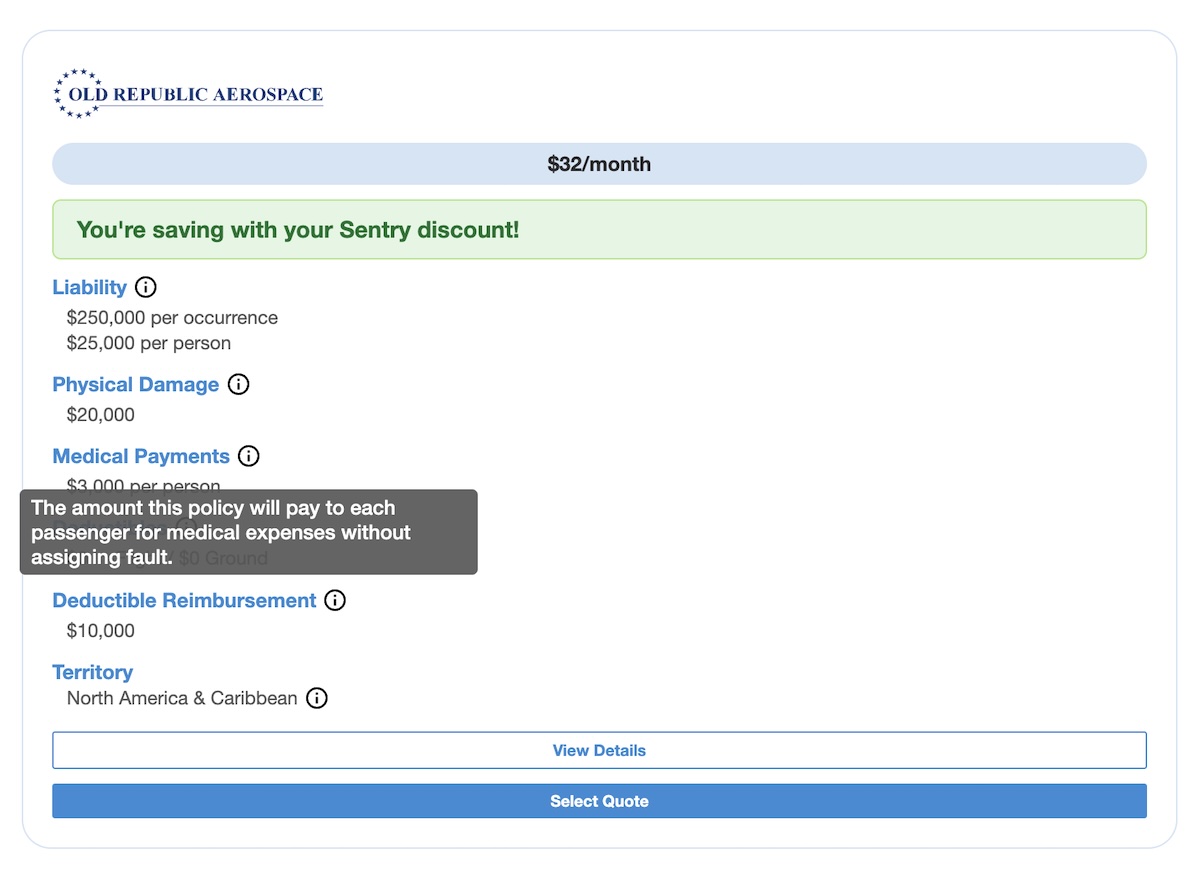
Task: Click the $10,000 Deductible Reimbursement amount
Action: tap(100, 631)
